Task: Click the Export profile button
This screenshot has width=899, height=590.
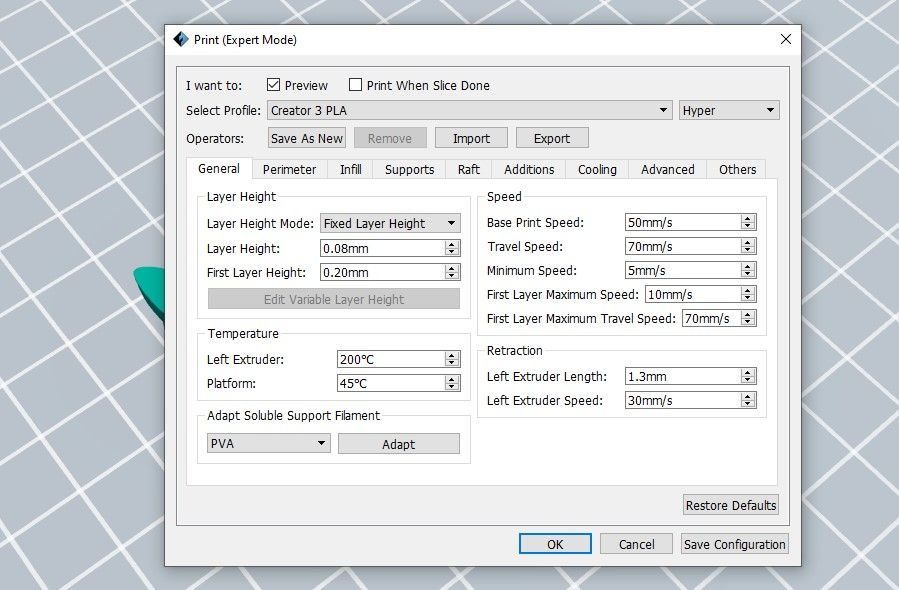Action: (x=551, y=139)
